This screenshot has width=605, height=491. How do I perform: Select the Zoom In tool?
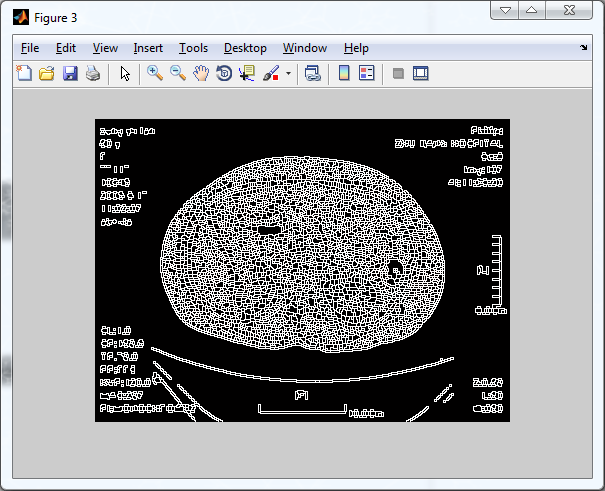(155, 73)
